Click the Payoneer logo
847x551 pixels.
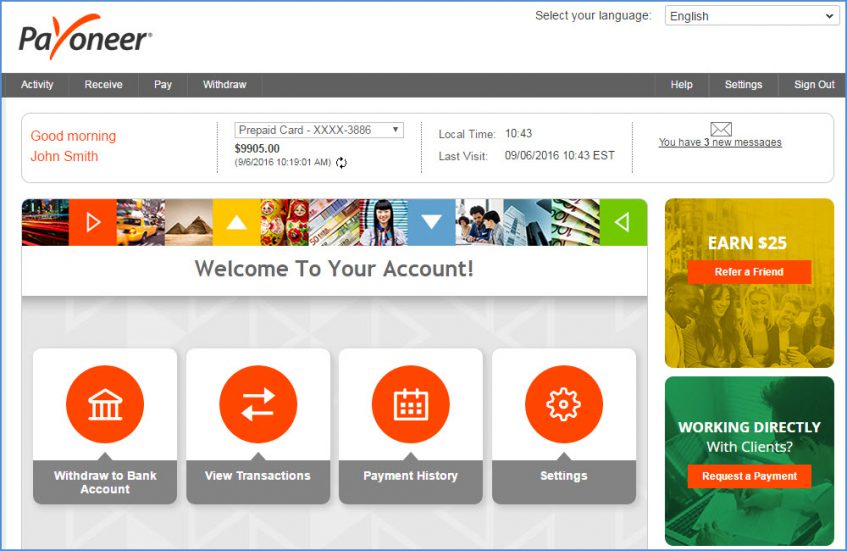[85, 38]
